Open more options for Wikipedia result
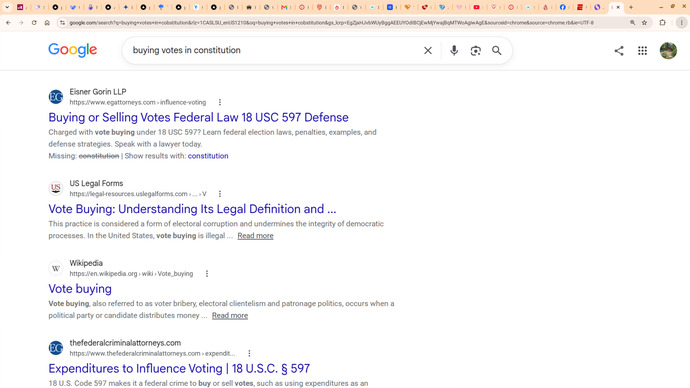 coord(207,274)
